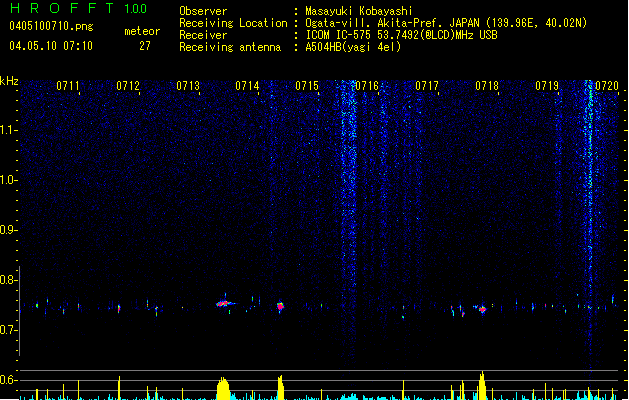Click the yellow intensity peak at 0718

482,386
